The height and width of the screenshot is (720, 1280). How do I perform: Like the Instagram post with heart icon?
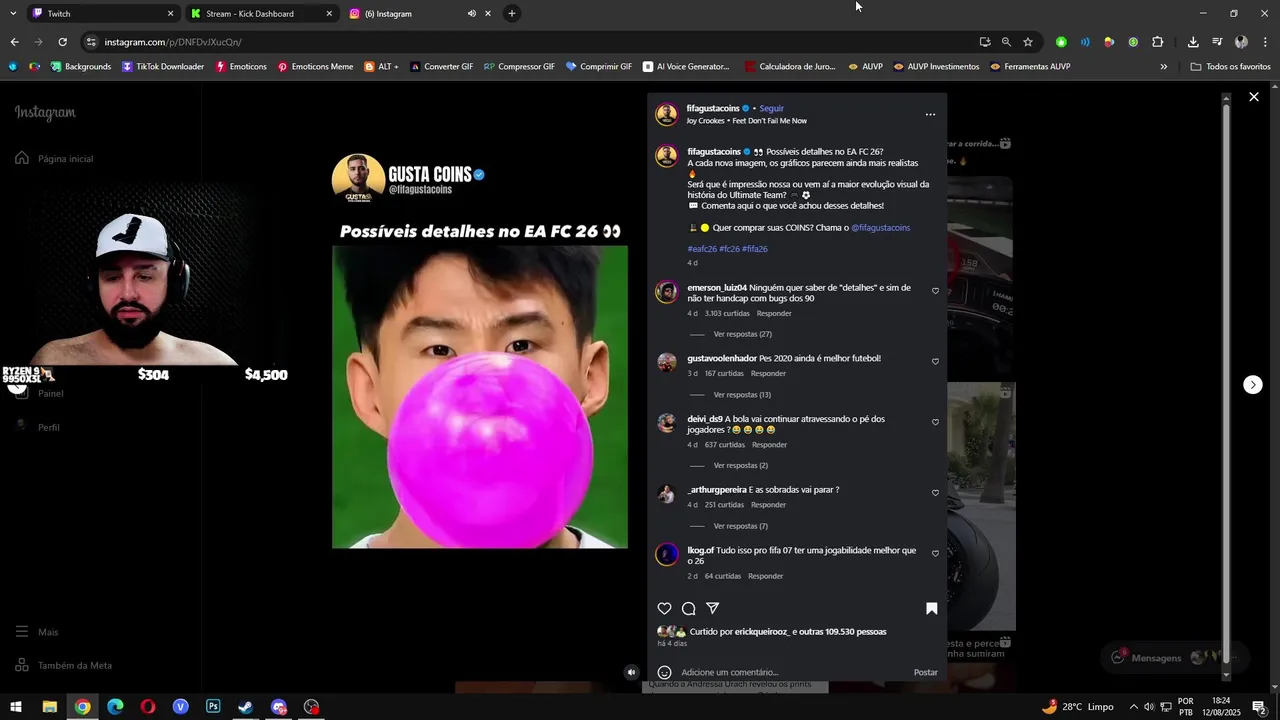[664, 608]
